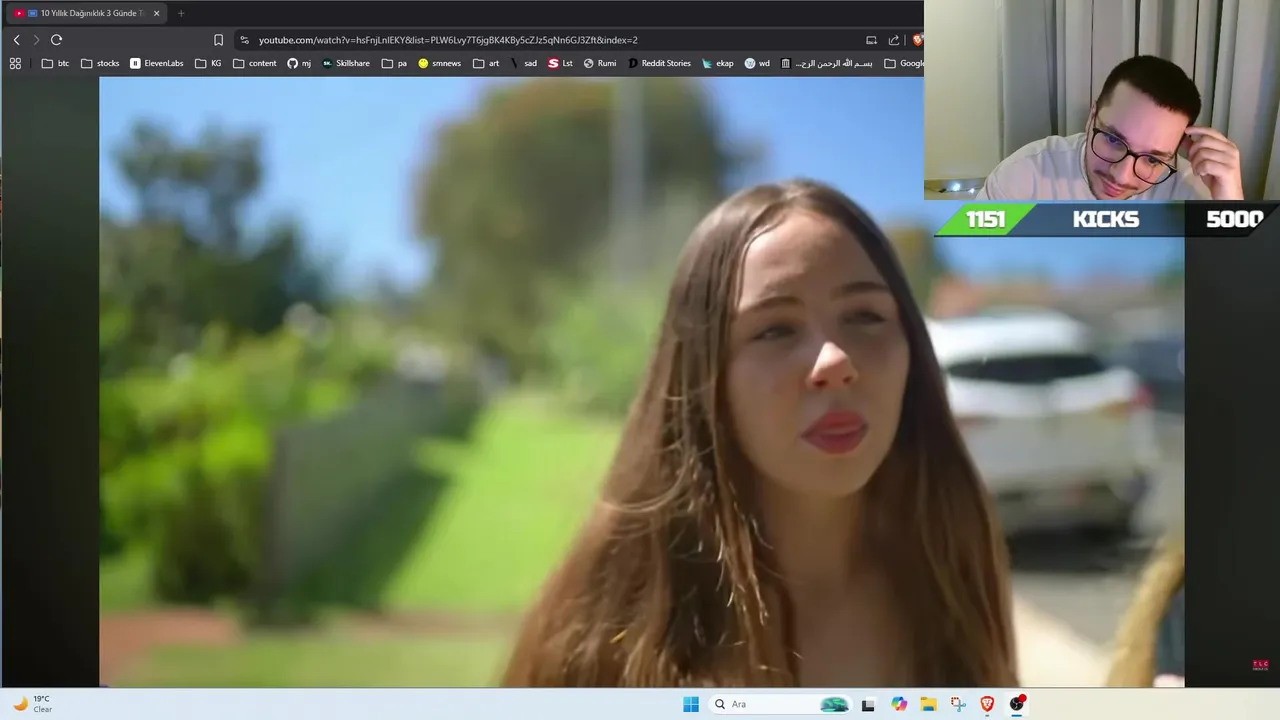Bookmark this page with the bookmark icon
1280x720 pixels.
pos(218,40)
